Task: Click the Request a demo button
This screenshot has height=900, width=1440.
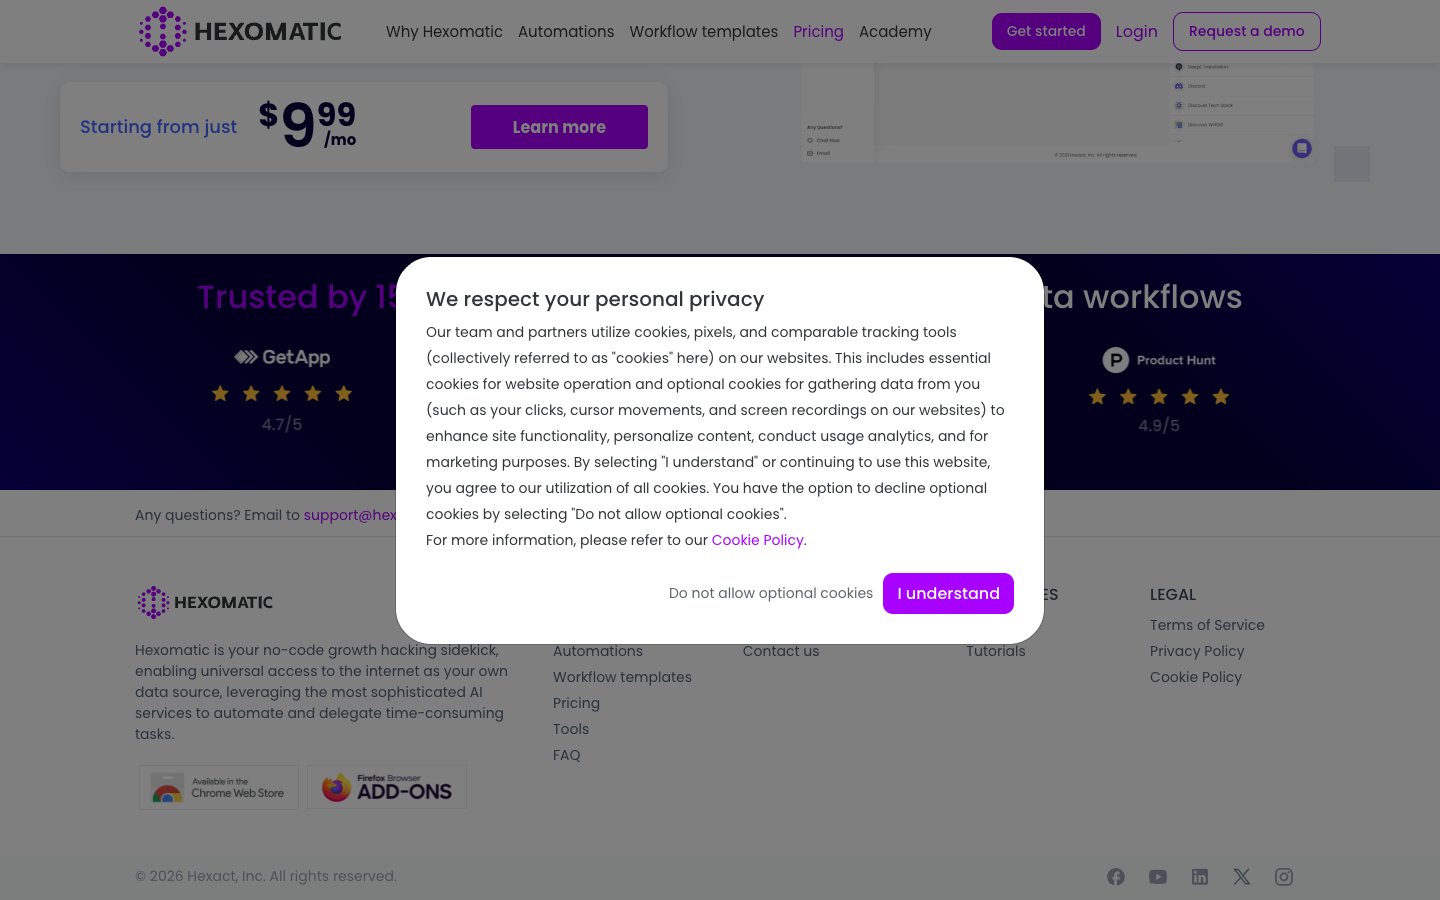Action: point(1246,31)
